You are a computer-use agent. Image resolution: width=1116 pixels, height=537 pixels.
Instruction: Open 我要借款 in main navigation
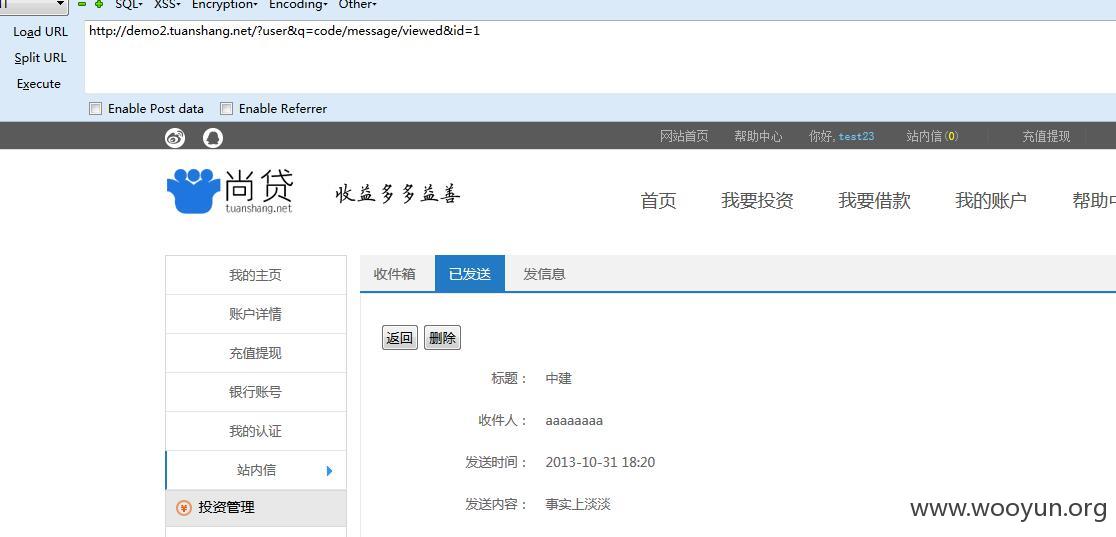tap(874, 200)
